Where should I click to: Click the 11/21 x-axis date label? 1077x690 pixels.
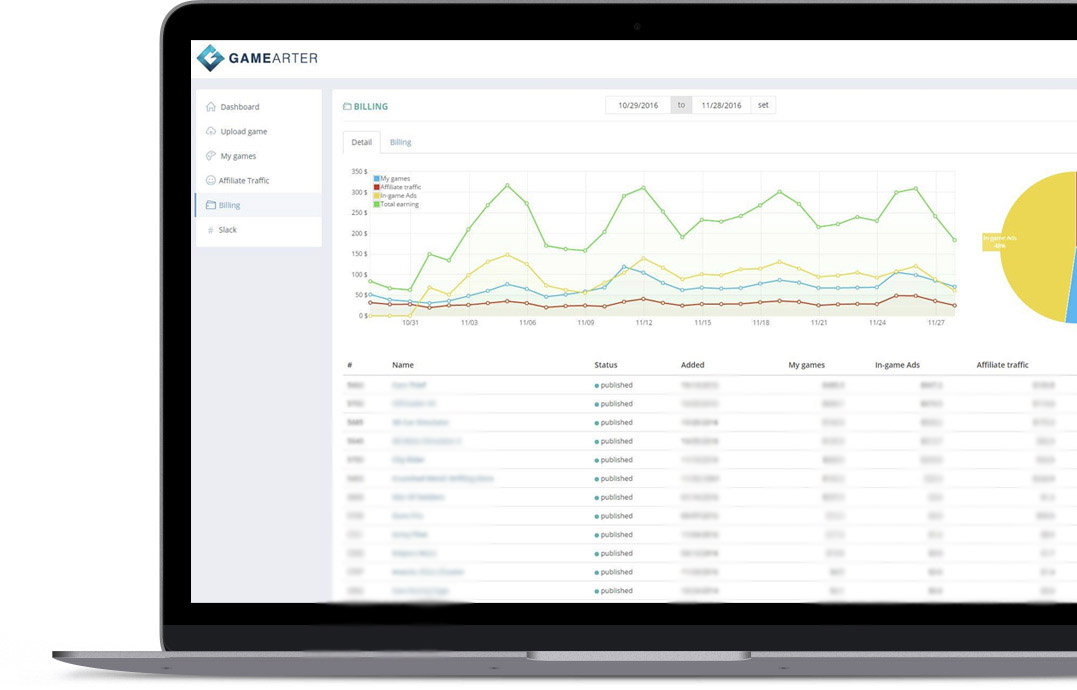[x=819, y=323]
